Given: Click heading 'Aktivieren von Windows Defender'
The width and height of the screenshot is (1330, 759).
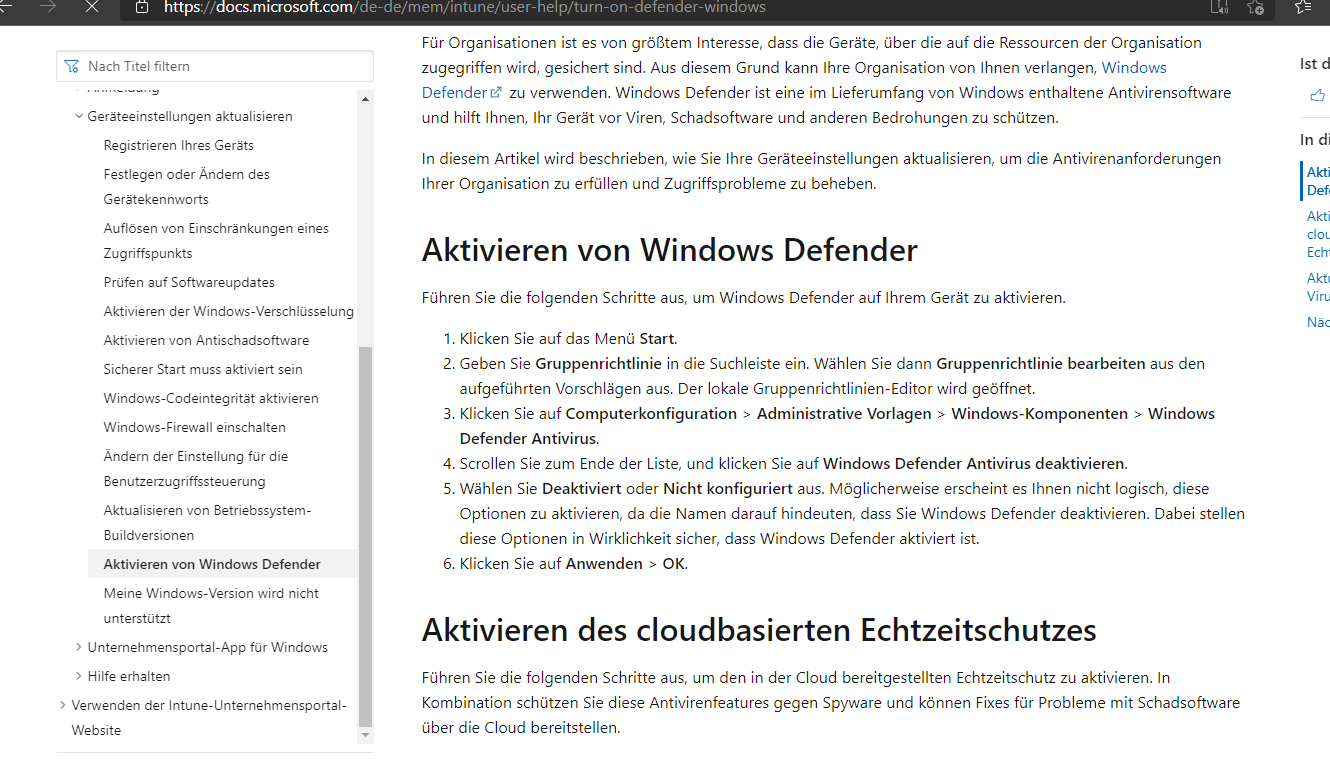Looking at the screenshot, I should coord(669,249).
